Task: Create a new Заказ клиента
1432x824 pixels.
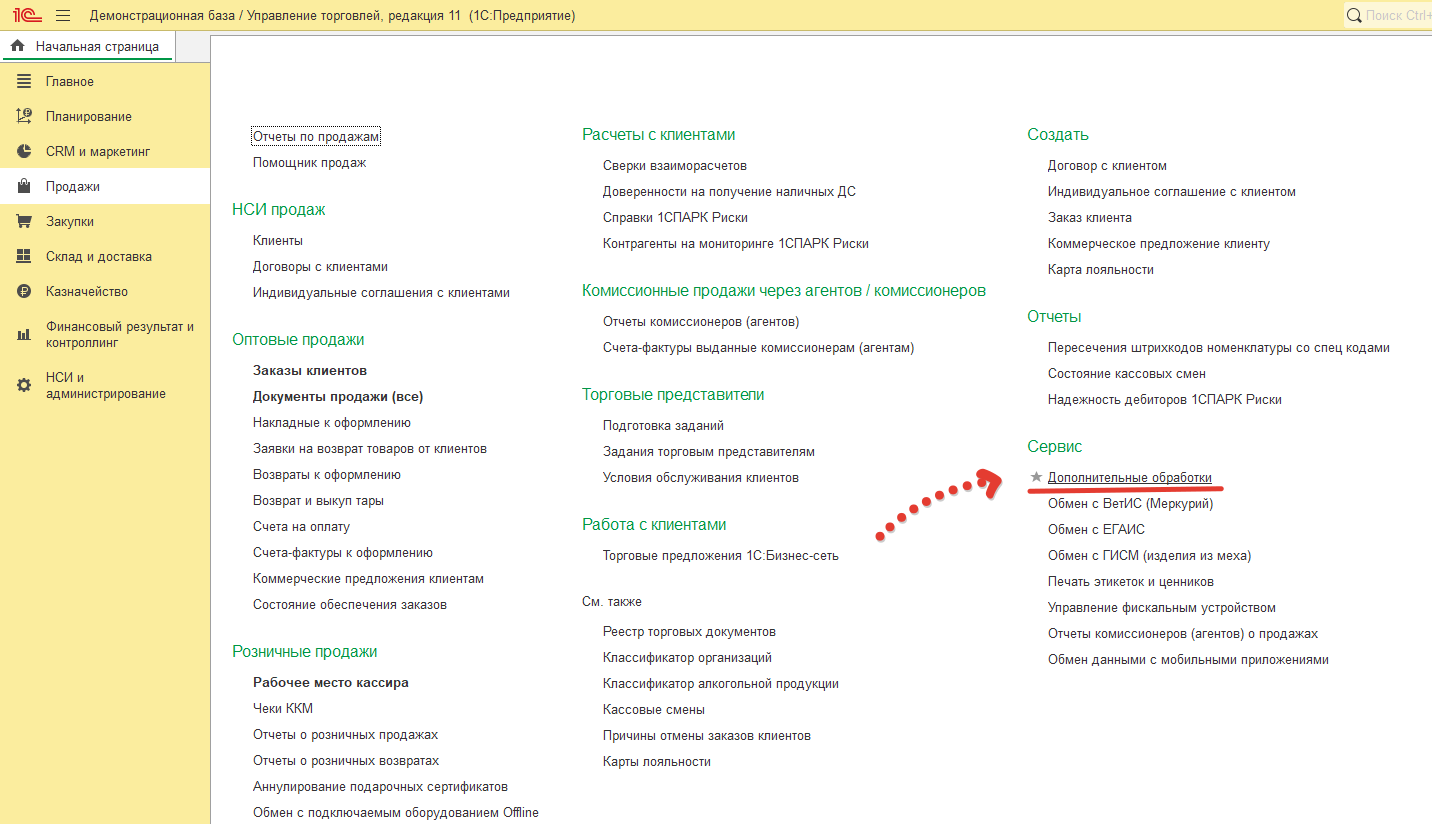Action: (x=1089, y=218)
